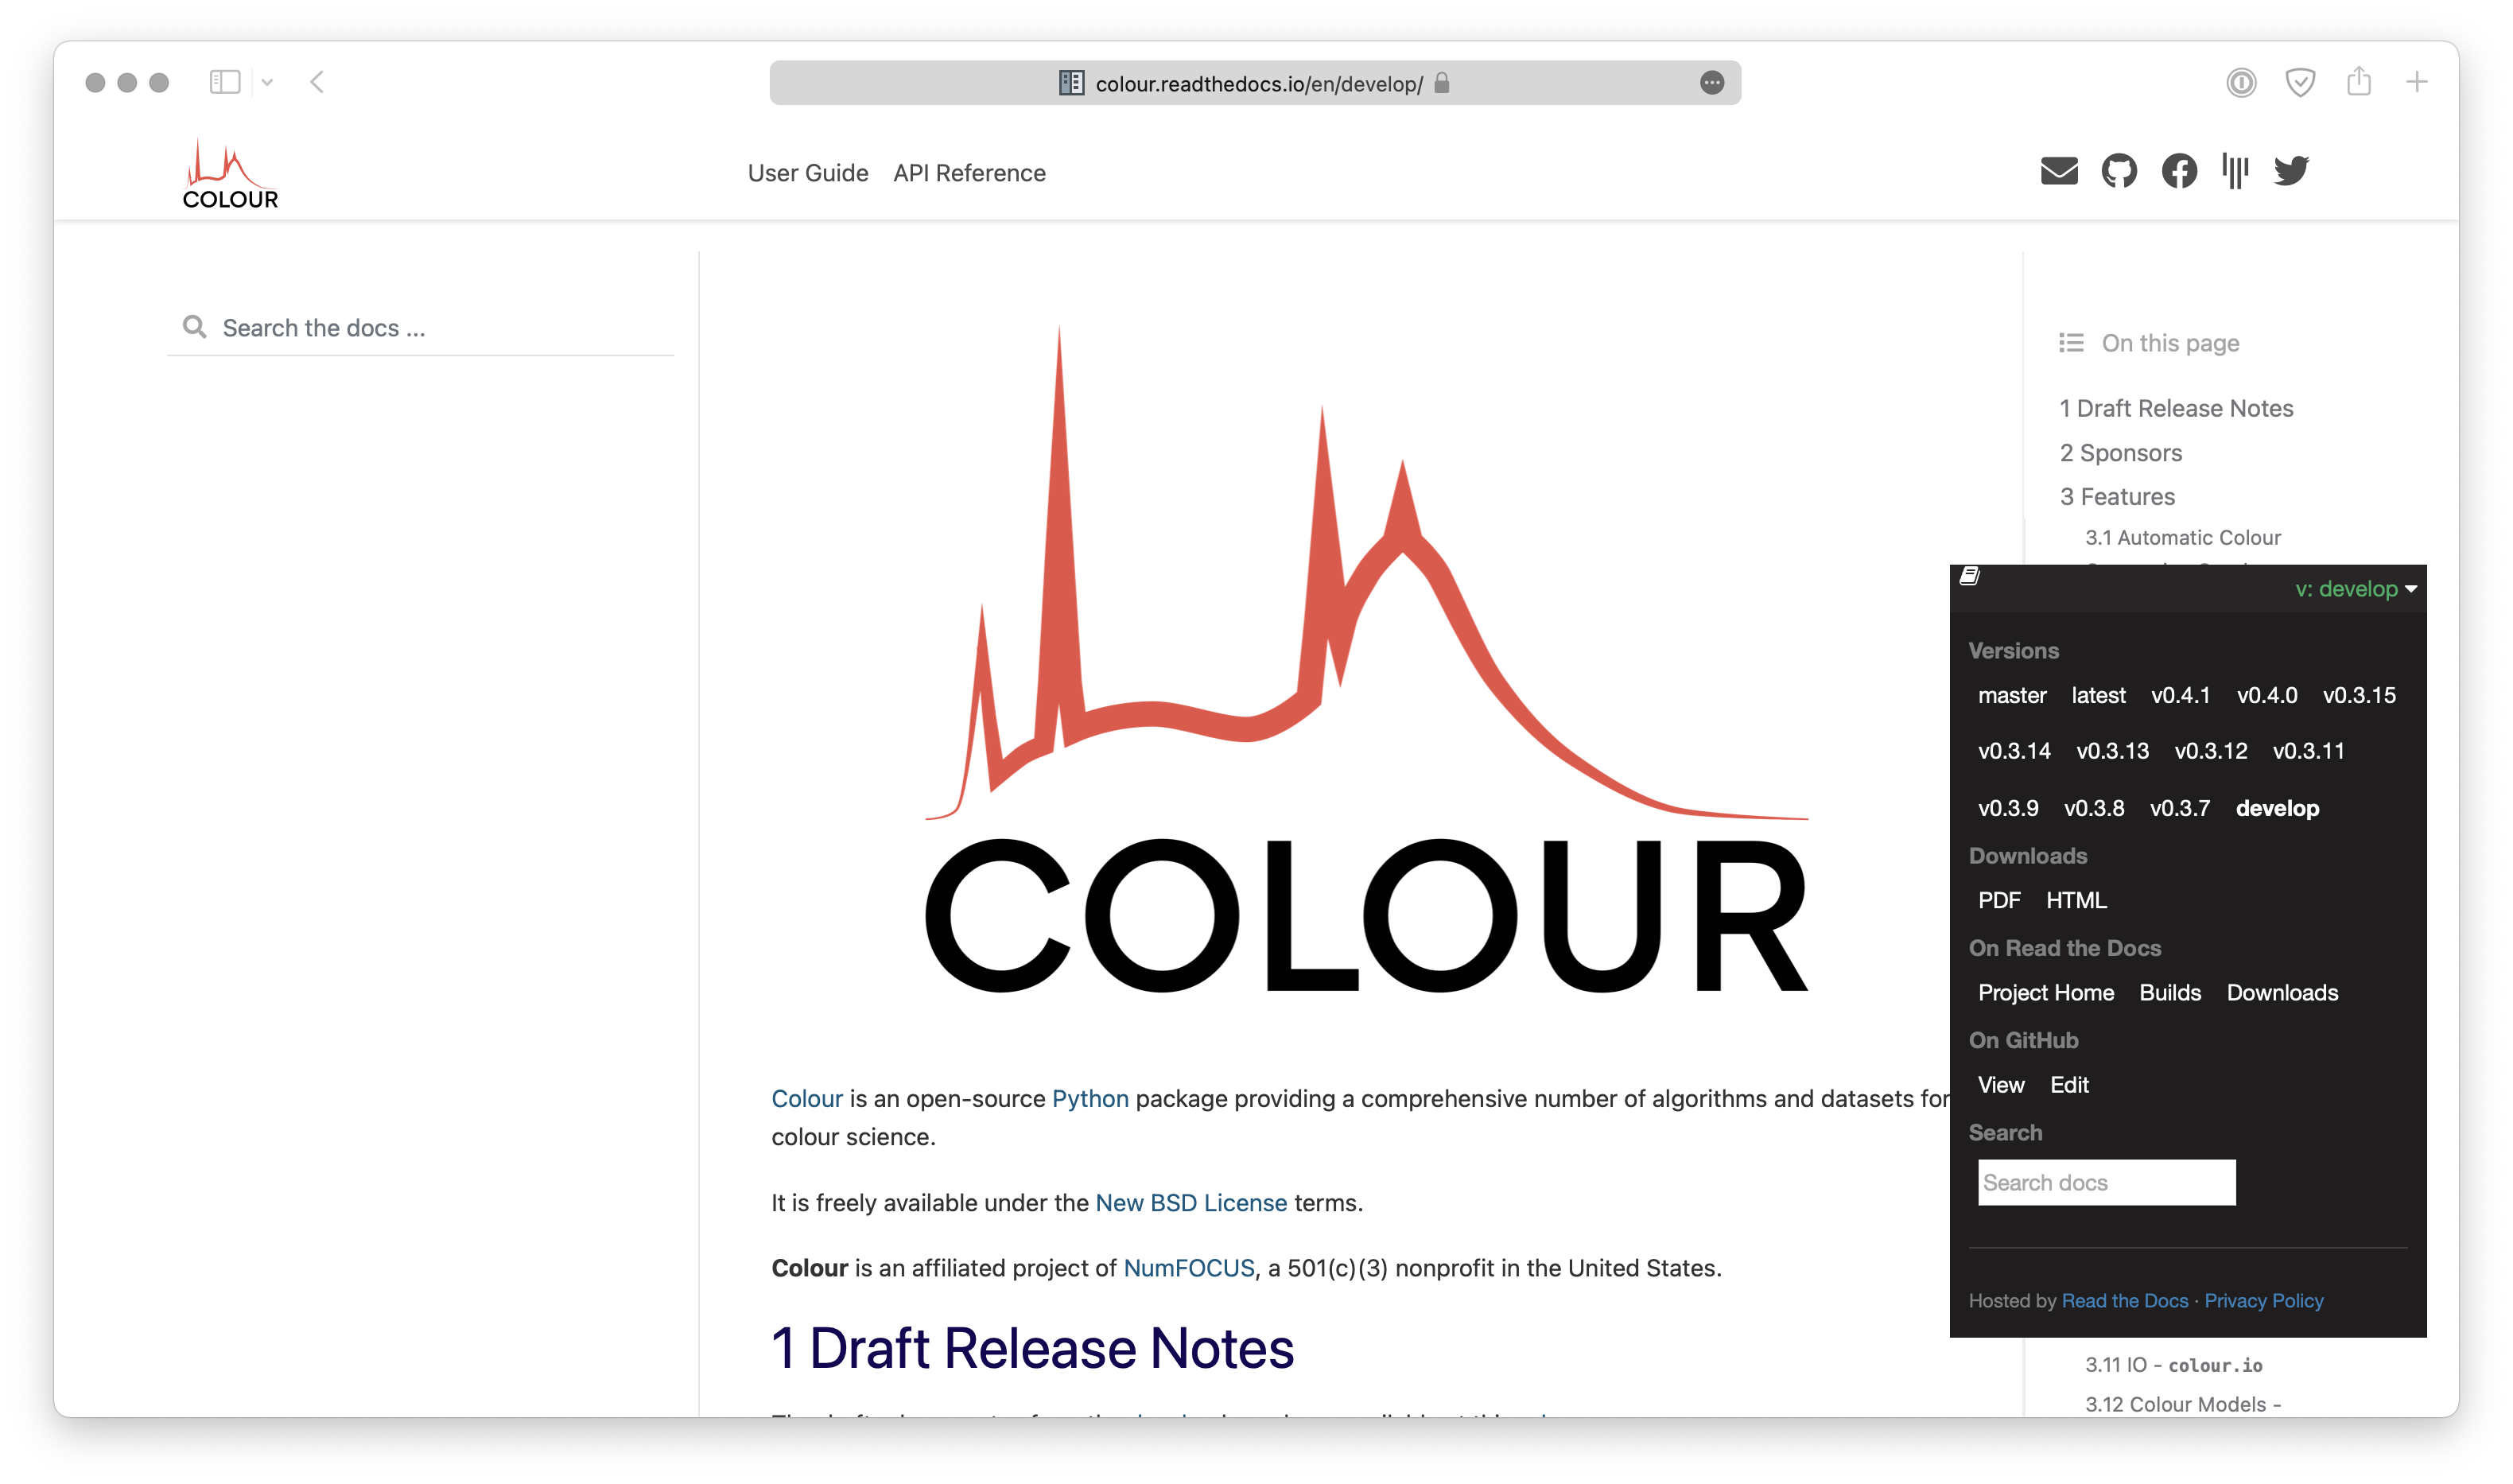Image resolution: width=2513 pixels, height=1484 pixels.
Task: Open the GitHub icon in header
Action: (x=2118, y=171)
